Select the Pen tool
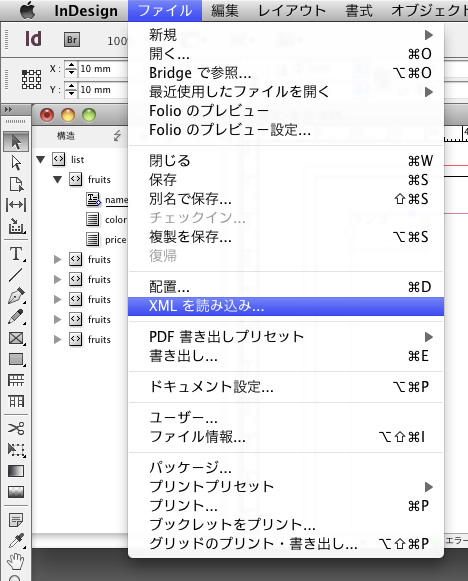The image size is (468, 581). coord(16,296)
